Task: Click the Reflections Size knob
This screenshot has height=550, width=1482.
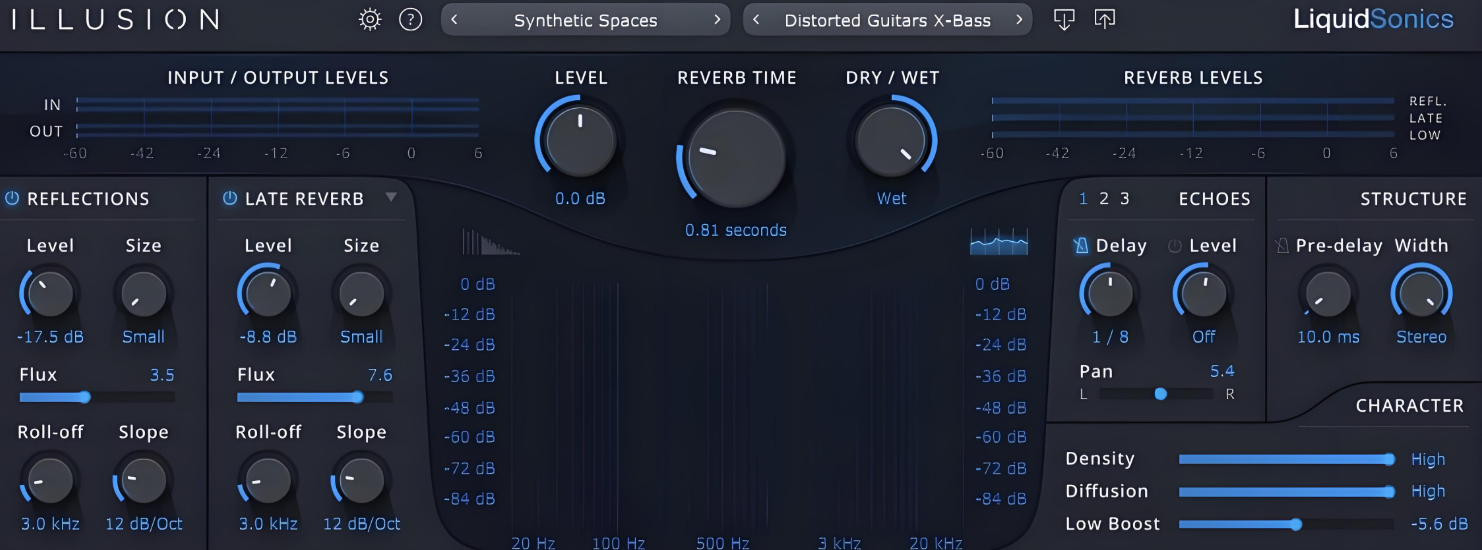Action: point(143,294)
